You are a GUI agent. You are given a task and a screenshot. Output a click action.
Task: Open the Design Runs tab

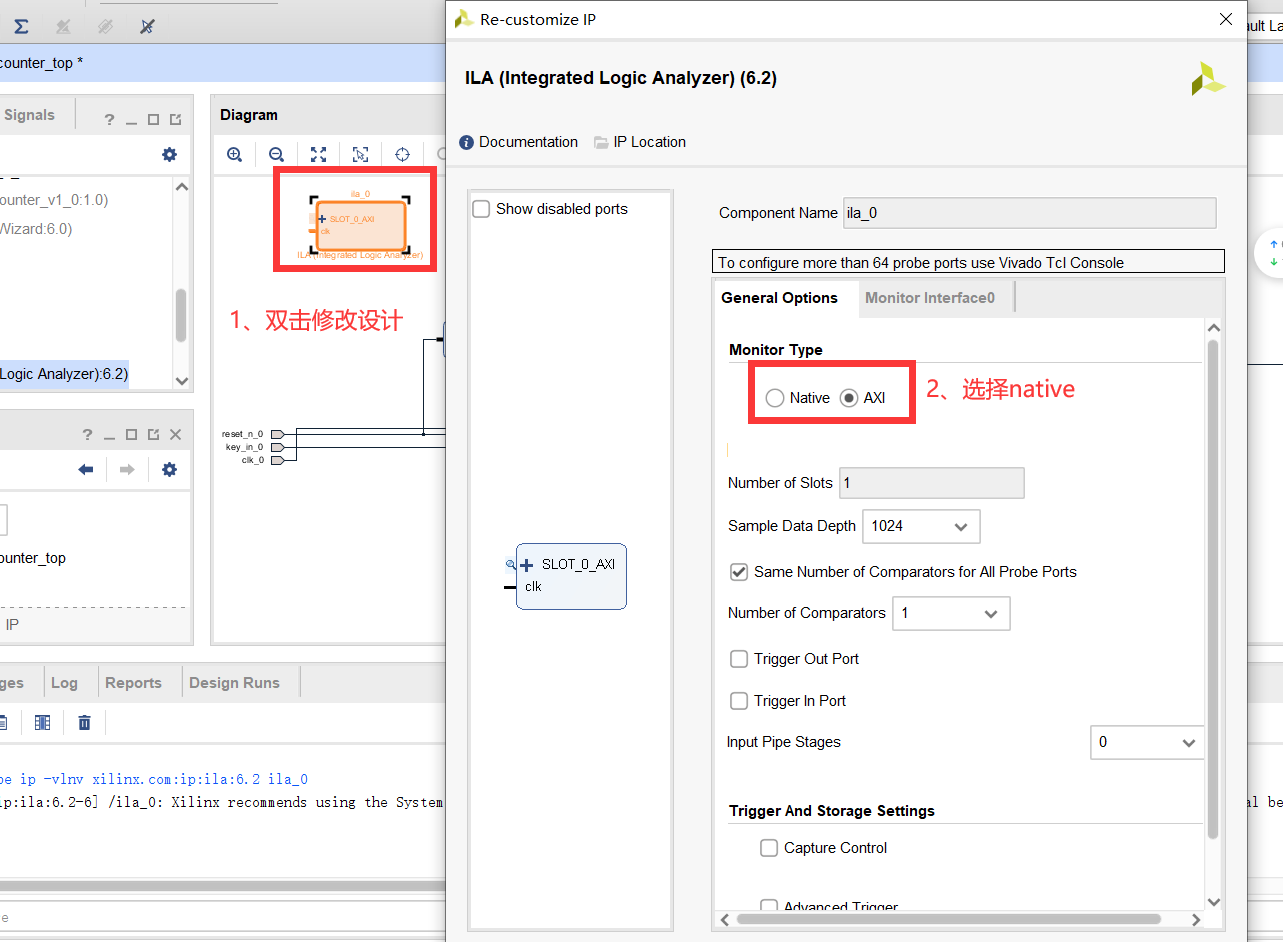[234, 683]
